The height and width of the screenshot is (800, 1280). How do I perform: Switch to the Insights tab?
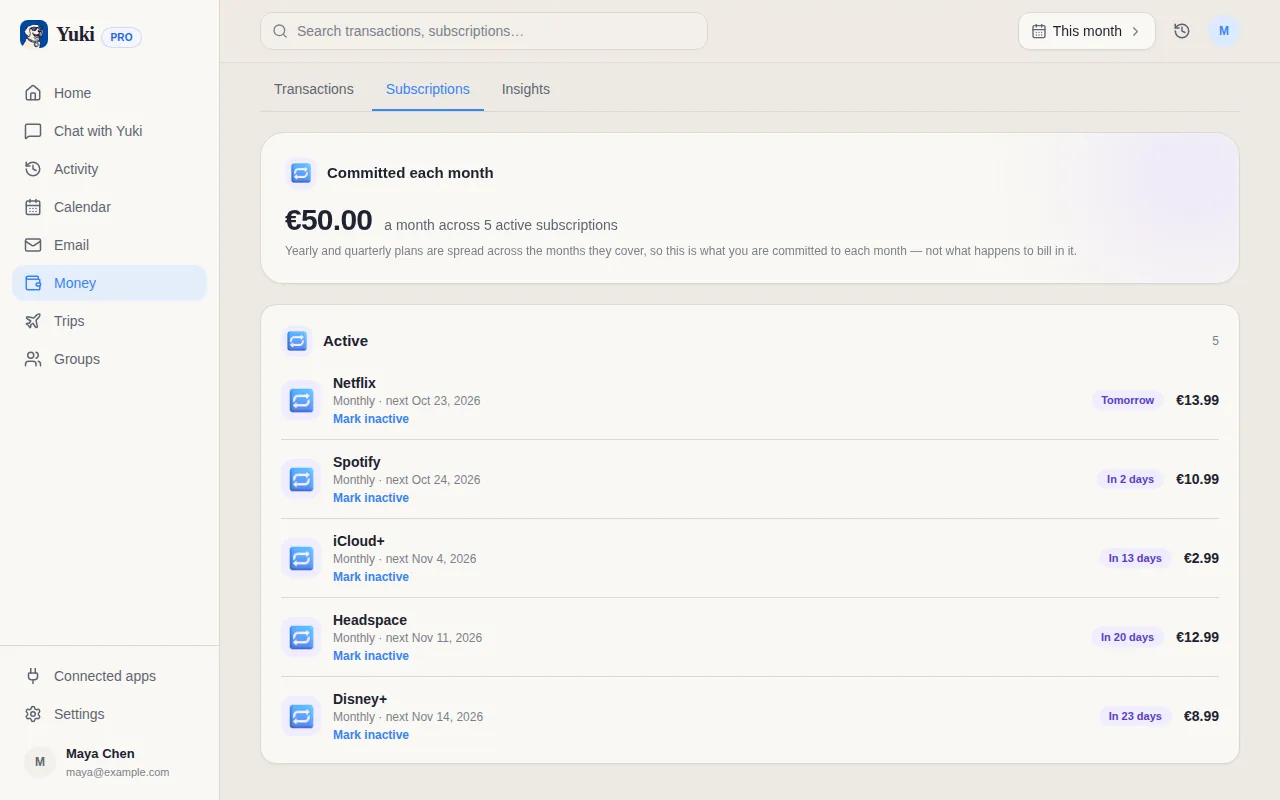(526, 89)
